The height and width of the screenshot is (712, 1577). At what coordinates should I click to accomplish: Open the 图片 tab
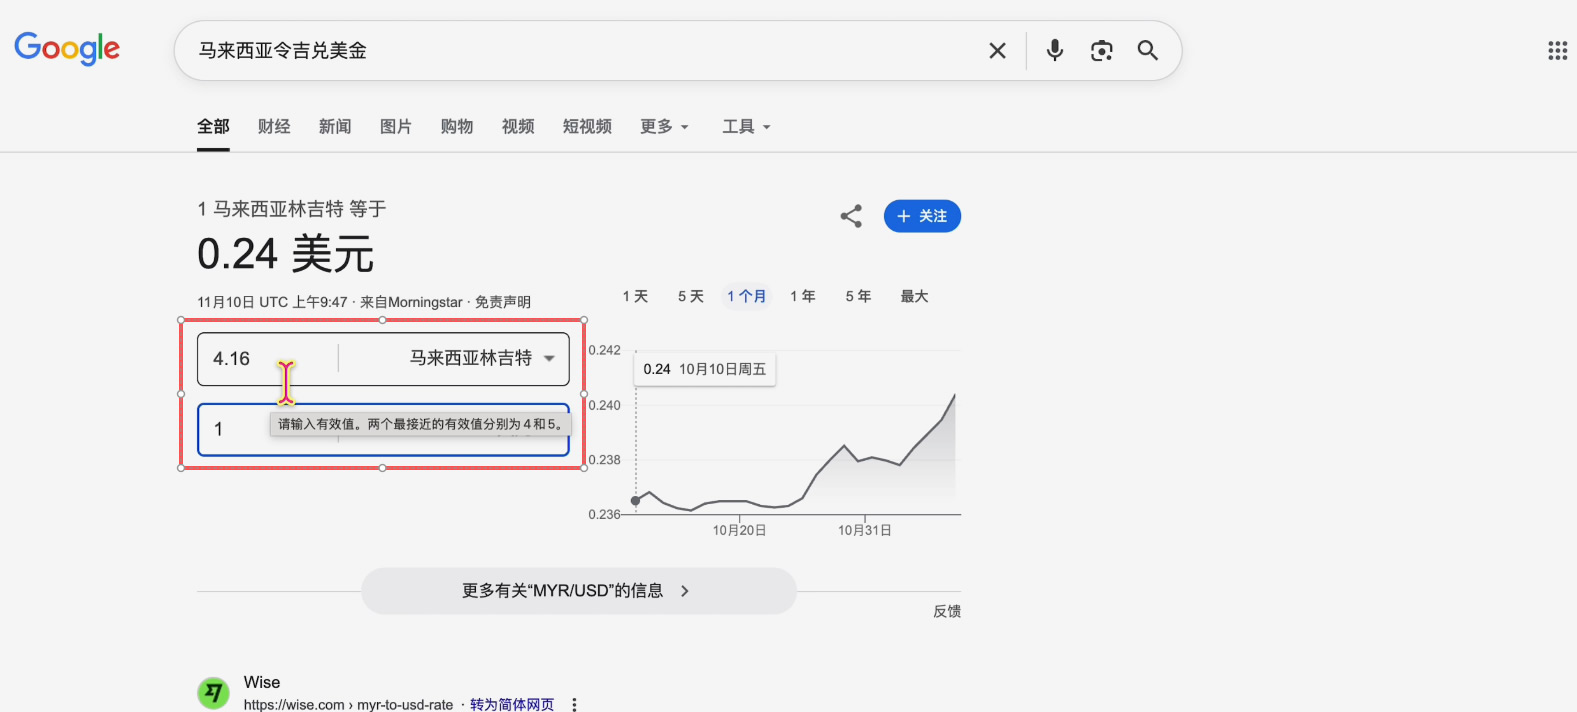[396, 126]
